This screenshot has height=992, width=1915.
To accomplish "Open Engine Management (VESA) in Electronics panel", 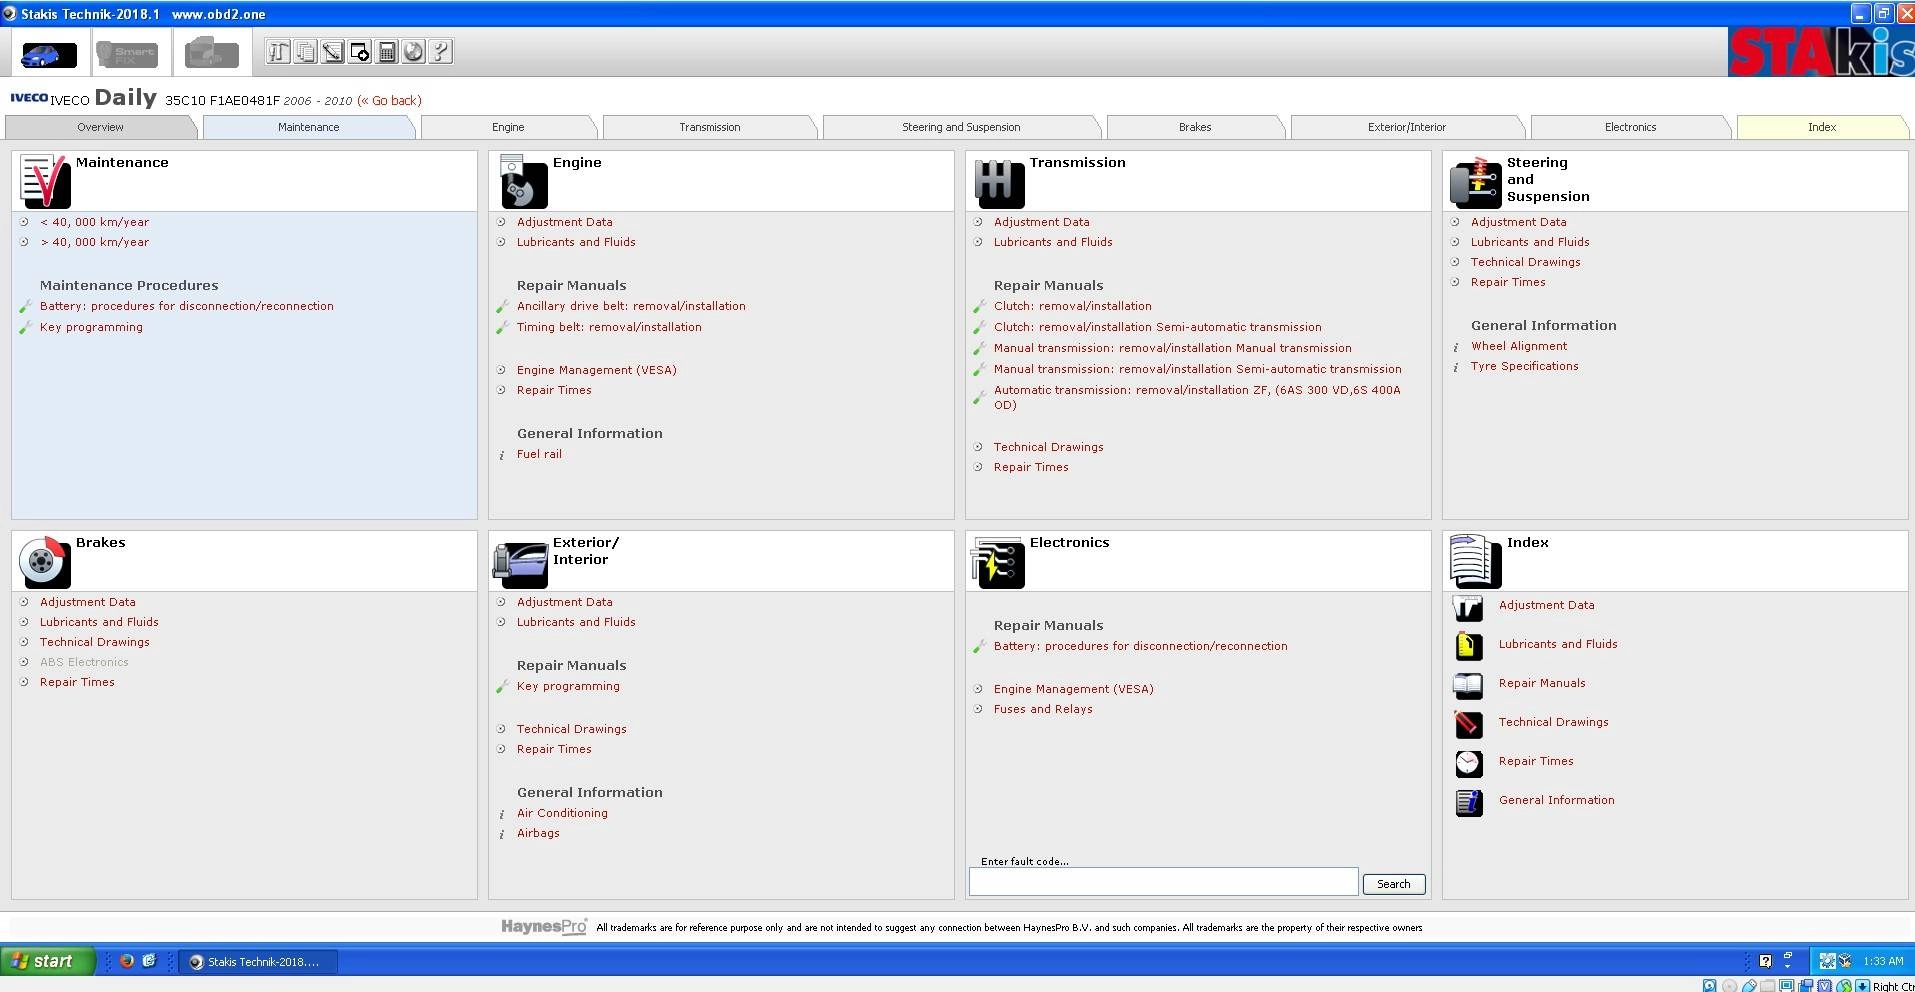I will point(1073,689).
